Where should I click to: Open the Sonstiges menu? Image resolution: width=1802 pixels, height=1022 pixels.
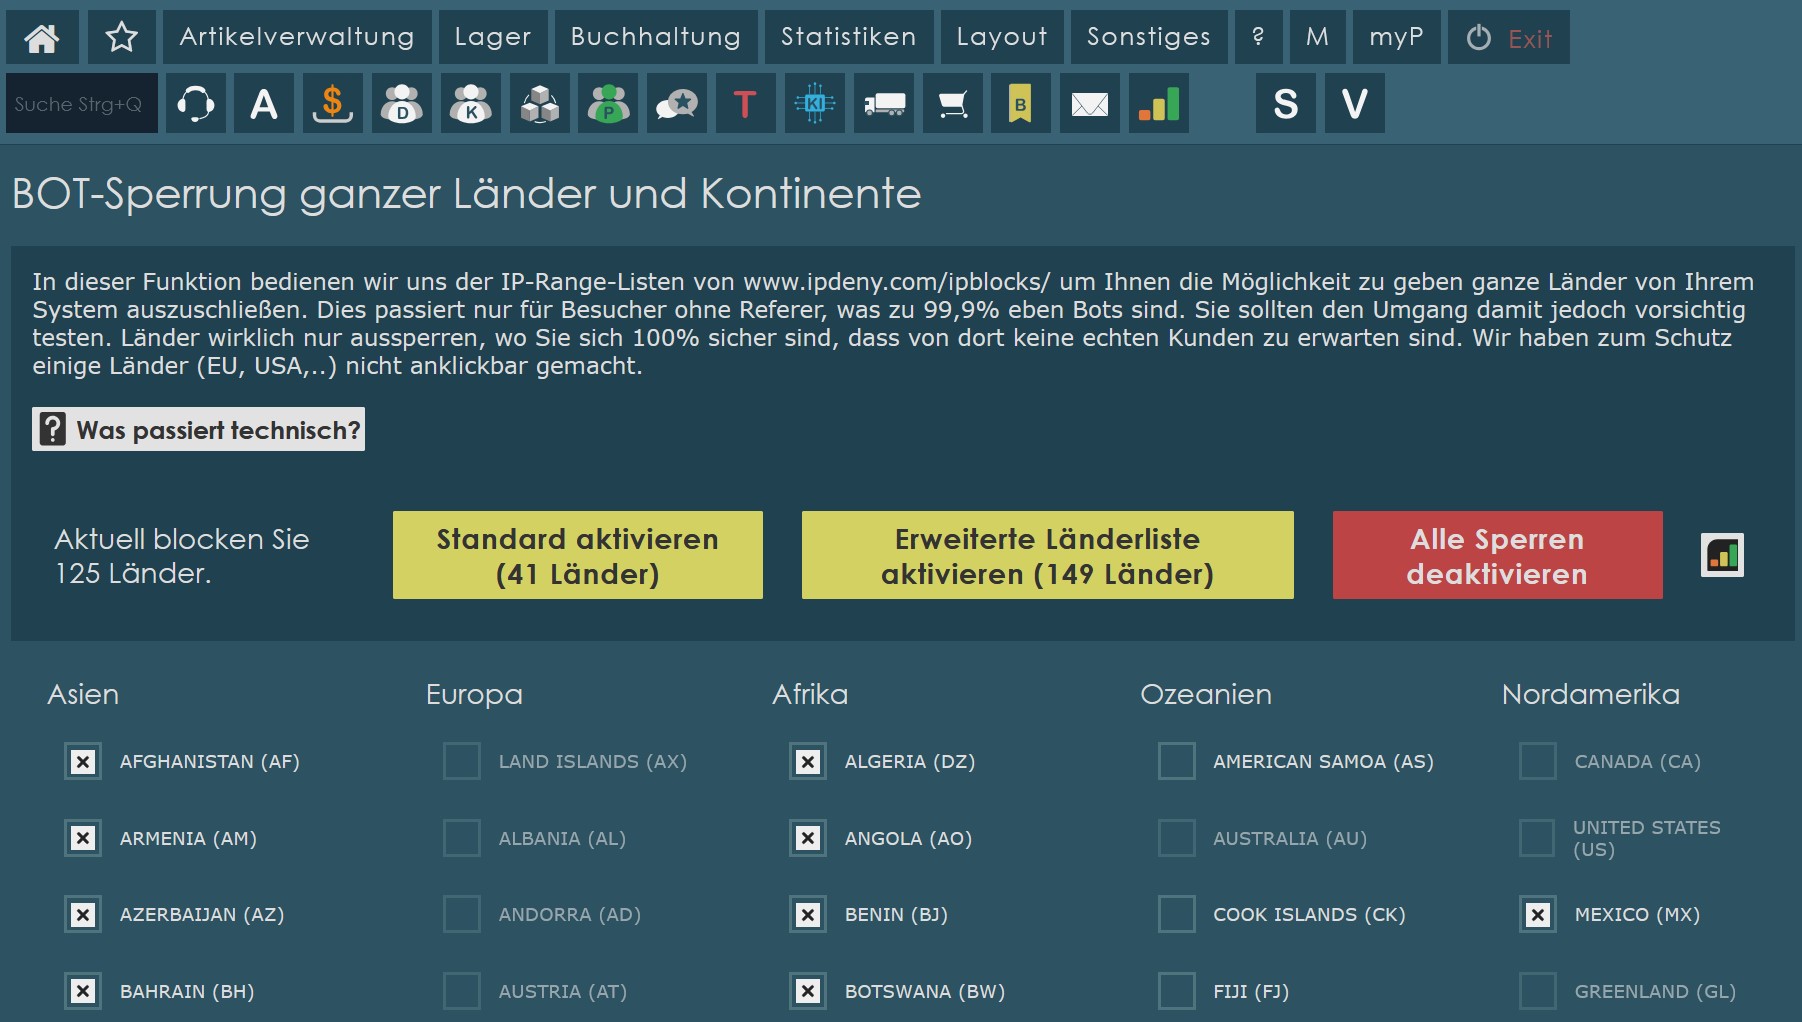pyautogui.click(x=1149, y=37)
